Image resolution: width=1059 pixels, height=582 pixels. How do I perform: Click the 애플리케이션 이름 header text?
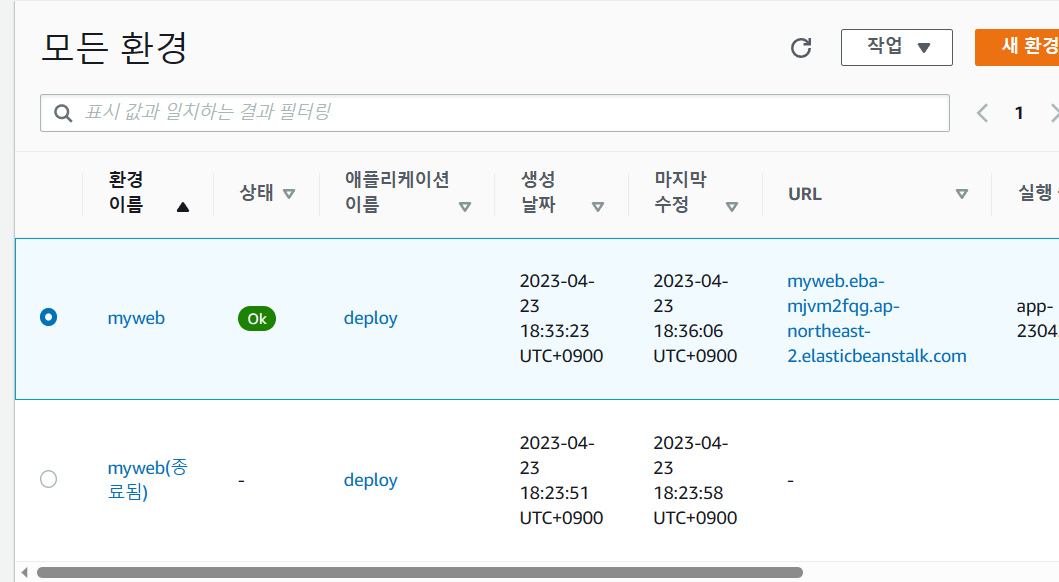(397, 192)
